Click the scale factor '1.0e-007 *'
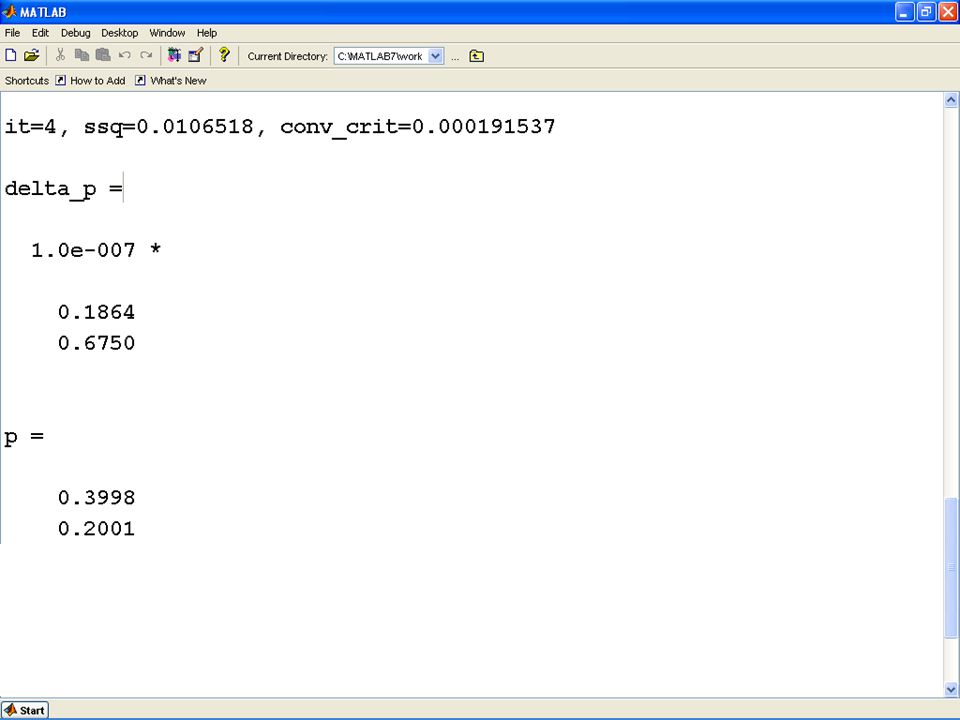The height and width of the screenshot is (720, 960). [x=96, y=250]
